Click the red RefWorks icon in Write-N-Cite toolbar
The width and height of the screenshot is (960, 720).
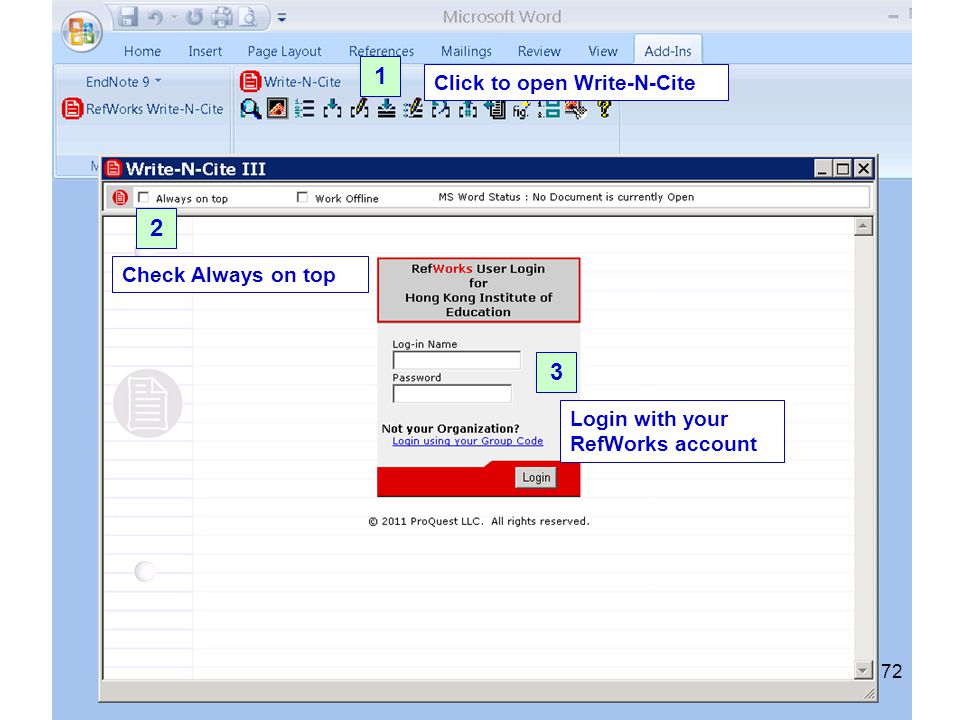coord(120,197)
